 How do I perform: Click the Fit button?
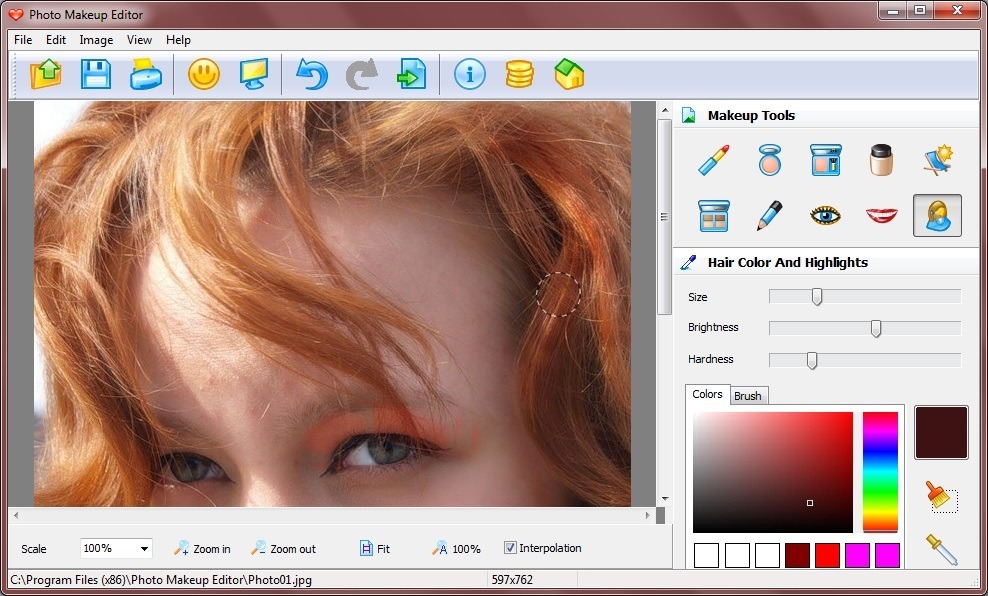click(x=375, y=548)
